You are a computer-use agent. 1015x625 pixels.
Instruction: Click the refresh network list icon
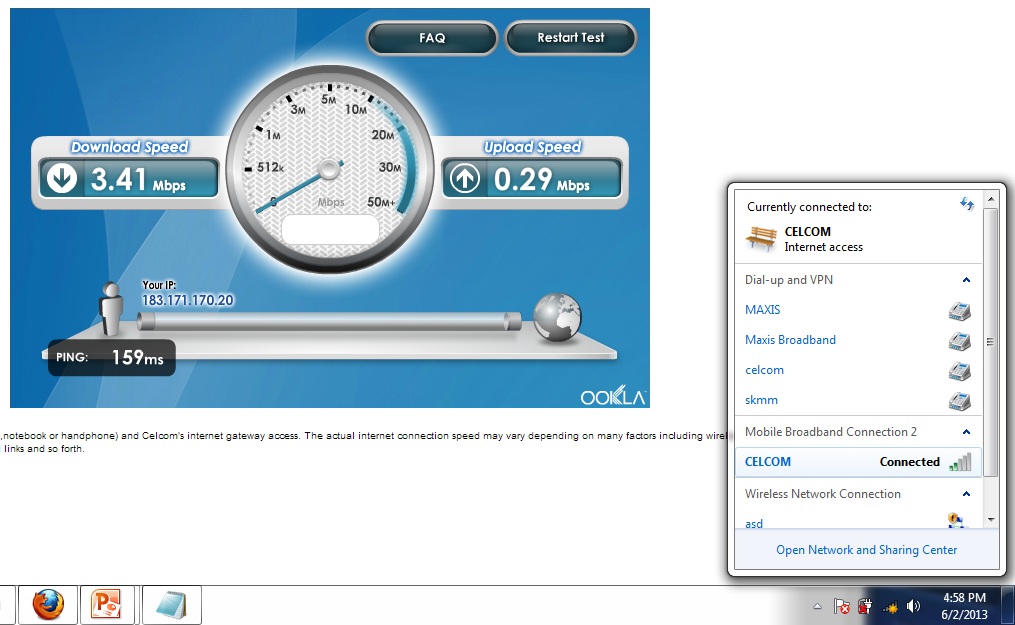tap(966, 204)
